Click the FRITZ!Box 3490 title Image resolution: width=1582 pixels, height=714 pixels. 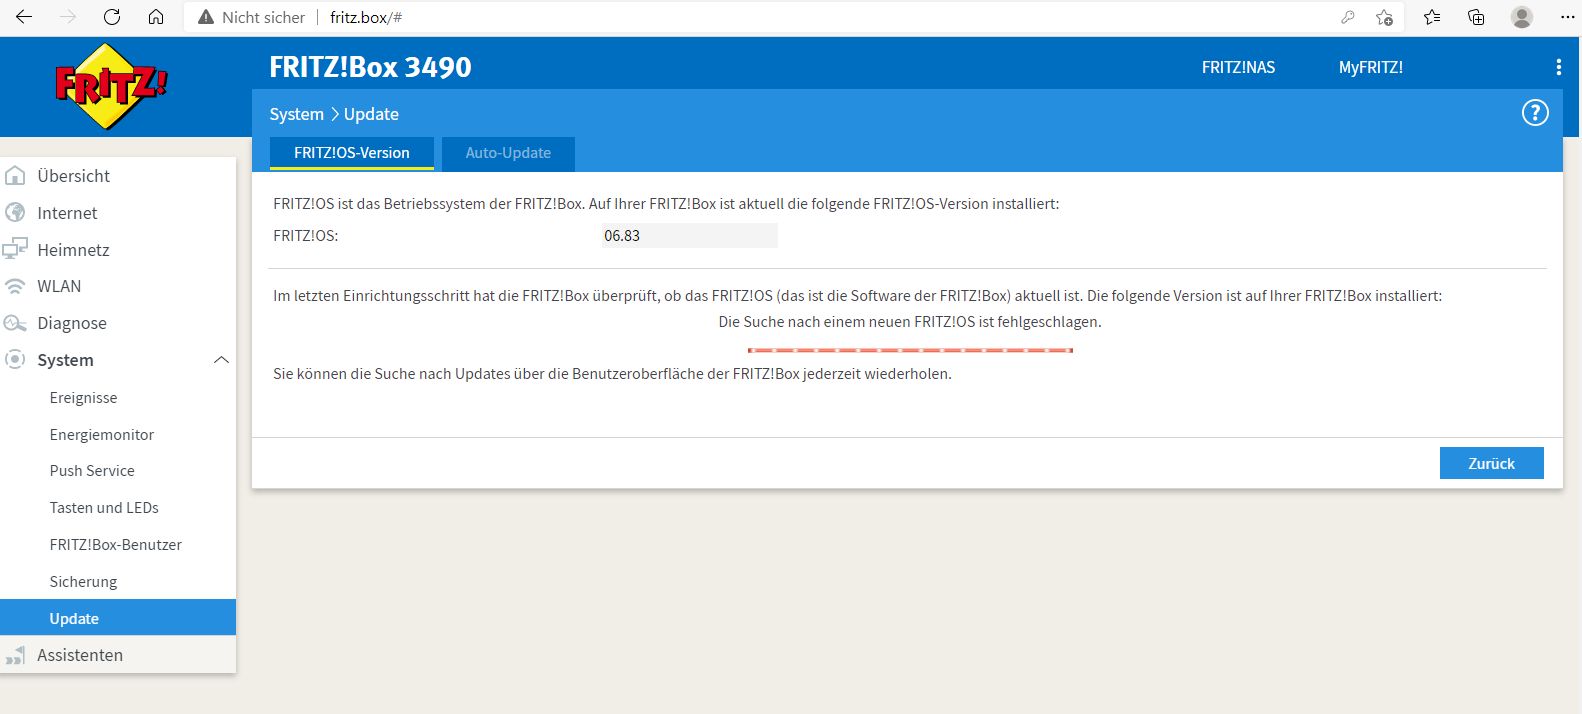pyautogui.click(x=370, y=67)
